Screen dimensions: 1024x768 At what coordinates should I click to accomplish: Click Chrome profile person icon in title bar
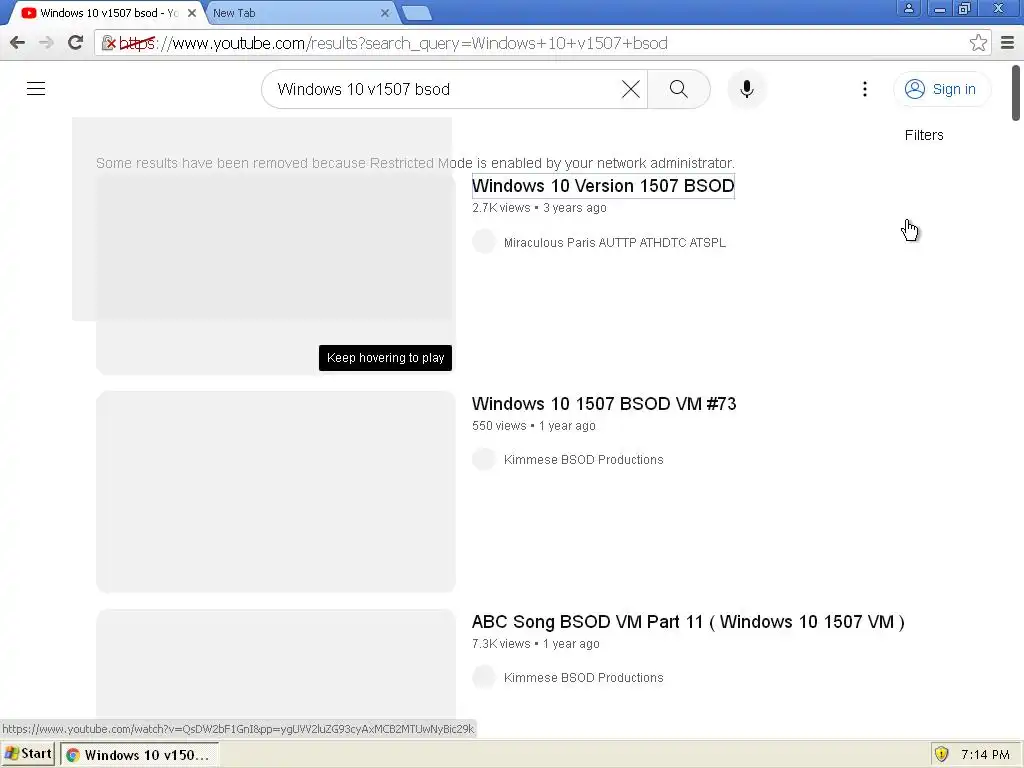[908, 8]
